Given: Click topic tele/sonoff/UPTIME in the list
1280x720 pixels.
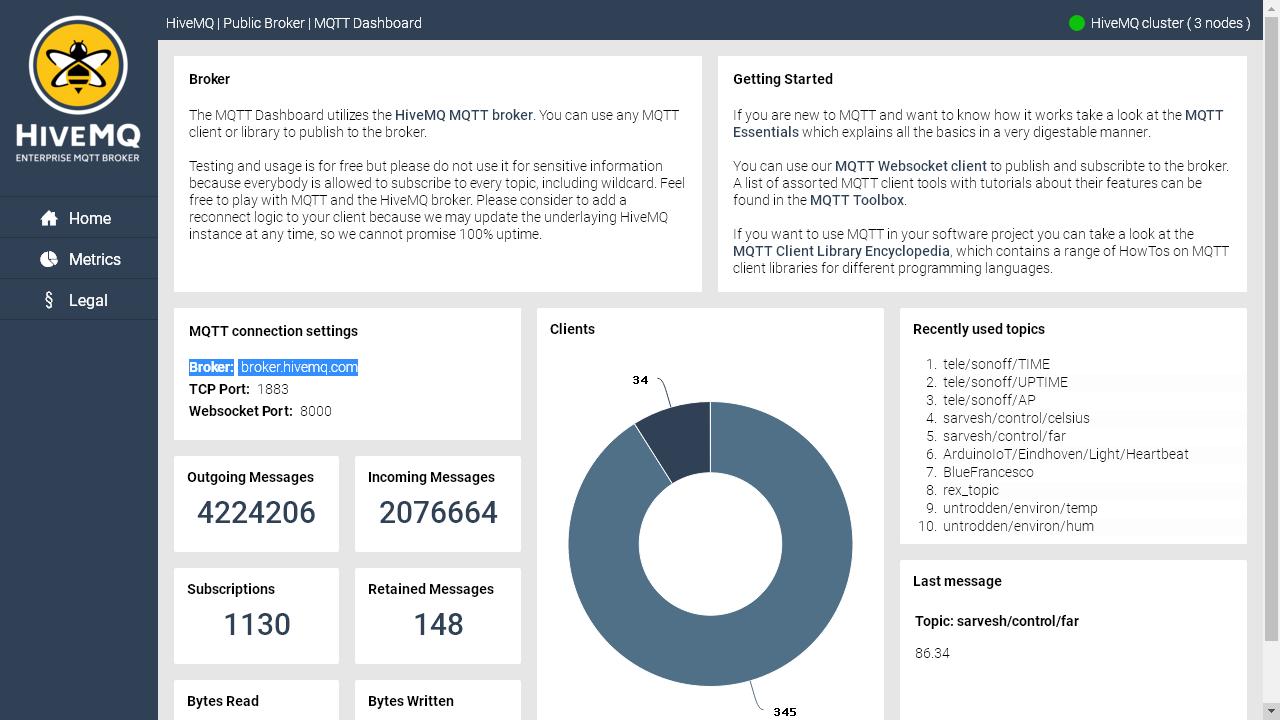Looking at the screenshot, I should [1005, 382].
